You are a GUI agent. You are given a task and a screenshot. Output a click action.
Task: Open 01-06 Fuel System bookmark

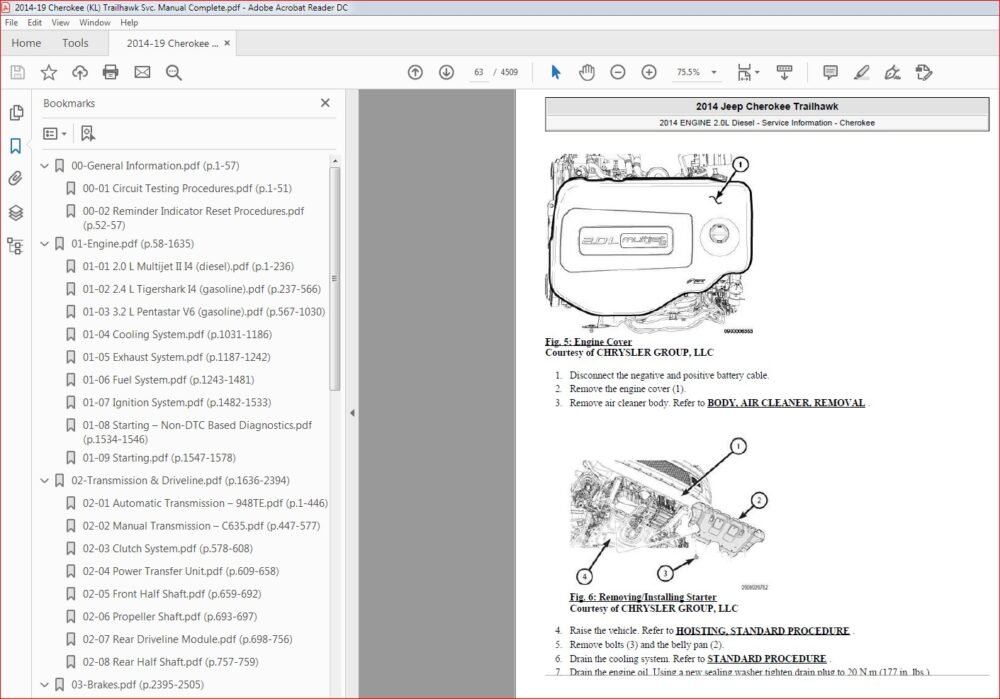pos(168,379)
